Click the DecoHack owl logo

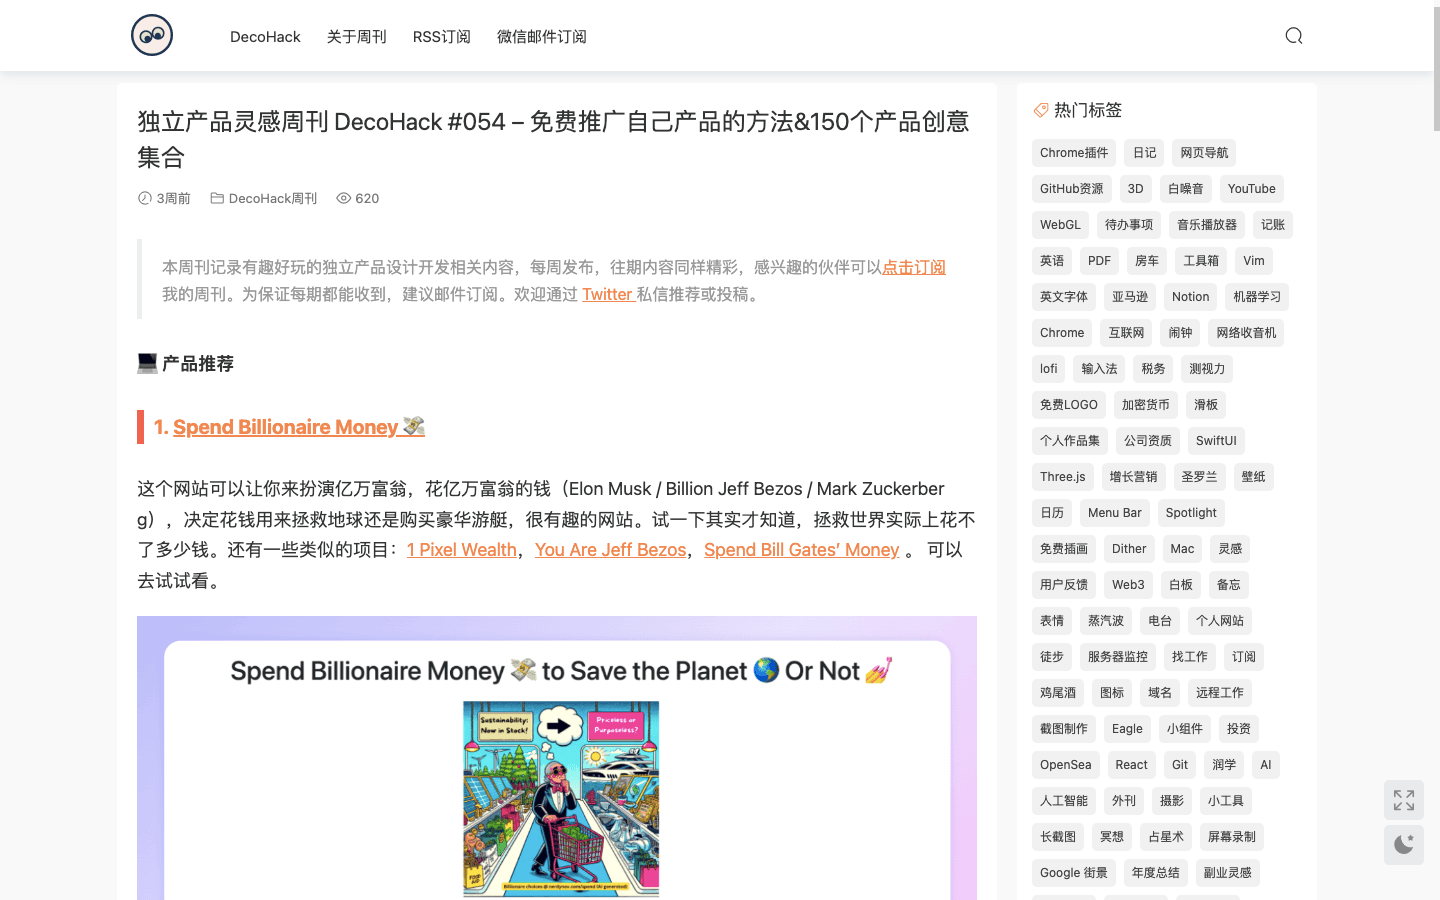tap(152, 35)
